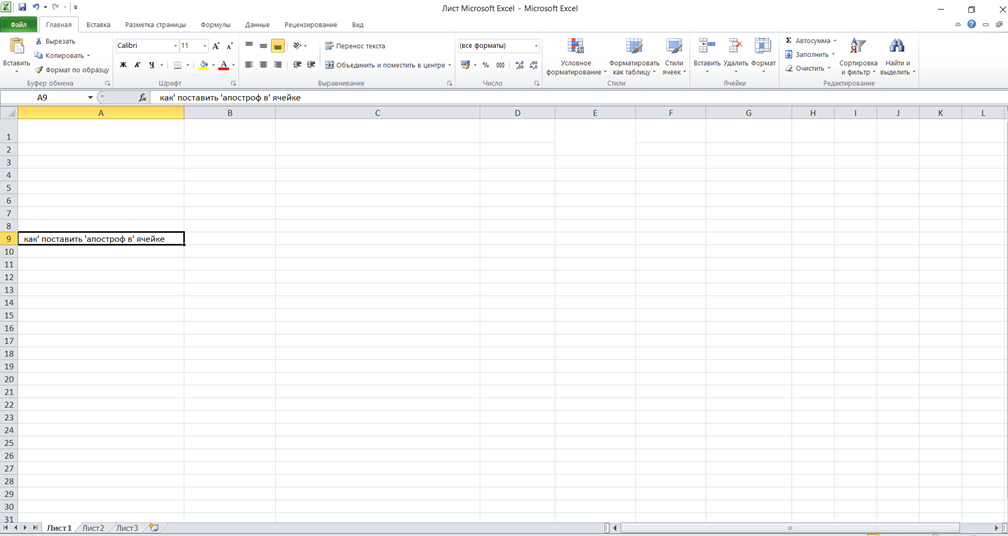Click the Format Painter (Формат по образцу) button
1008x536 pixels.
coord(72,70)
